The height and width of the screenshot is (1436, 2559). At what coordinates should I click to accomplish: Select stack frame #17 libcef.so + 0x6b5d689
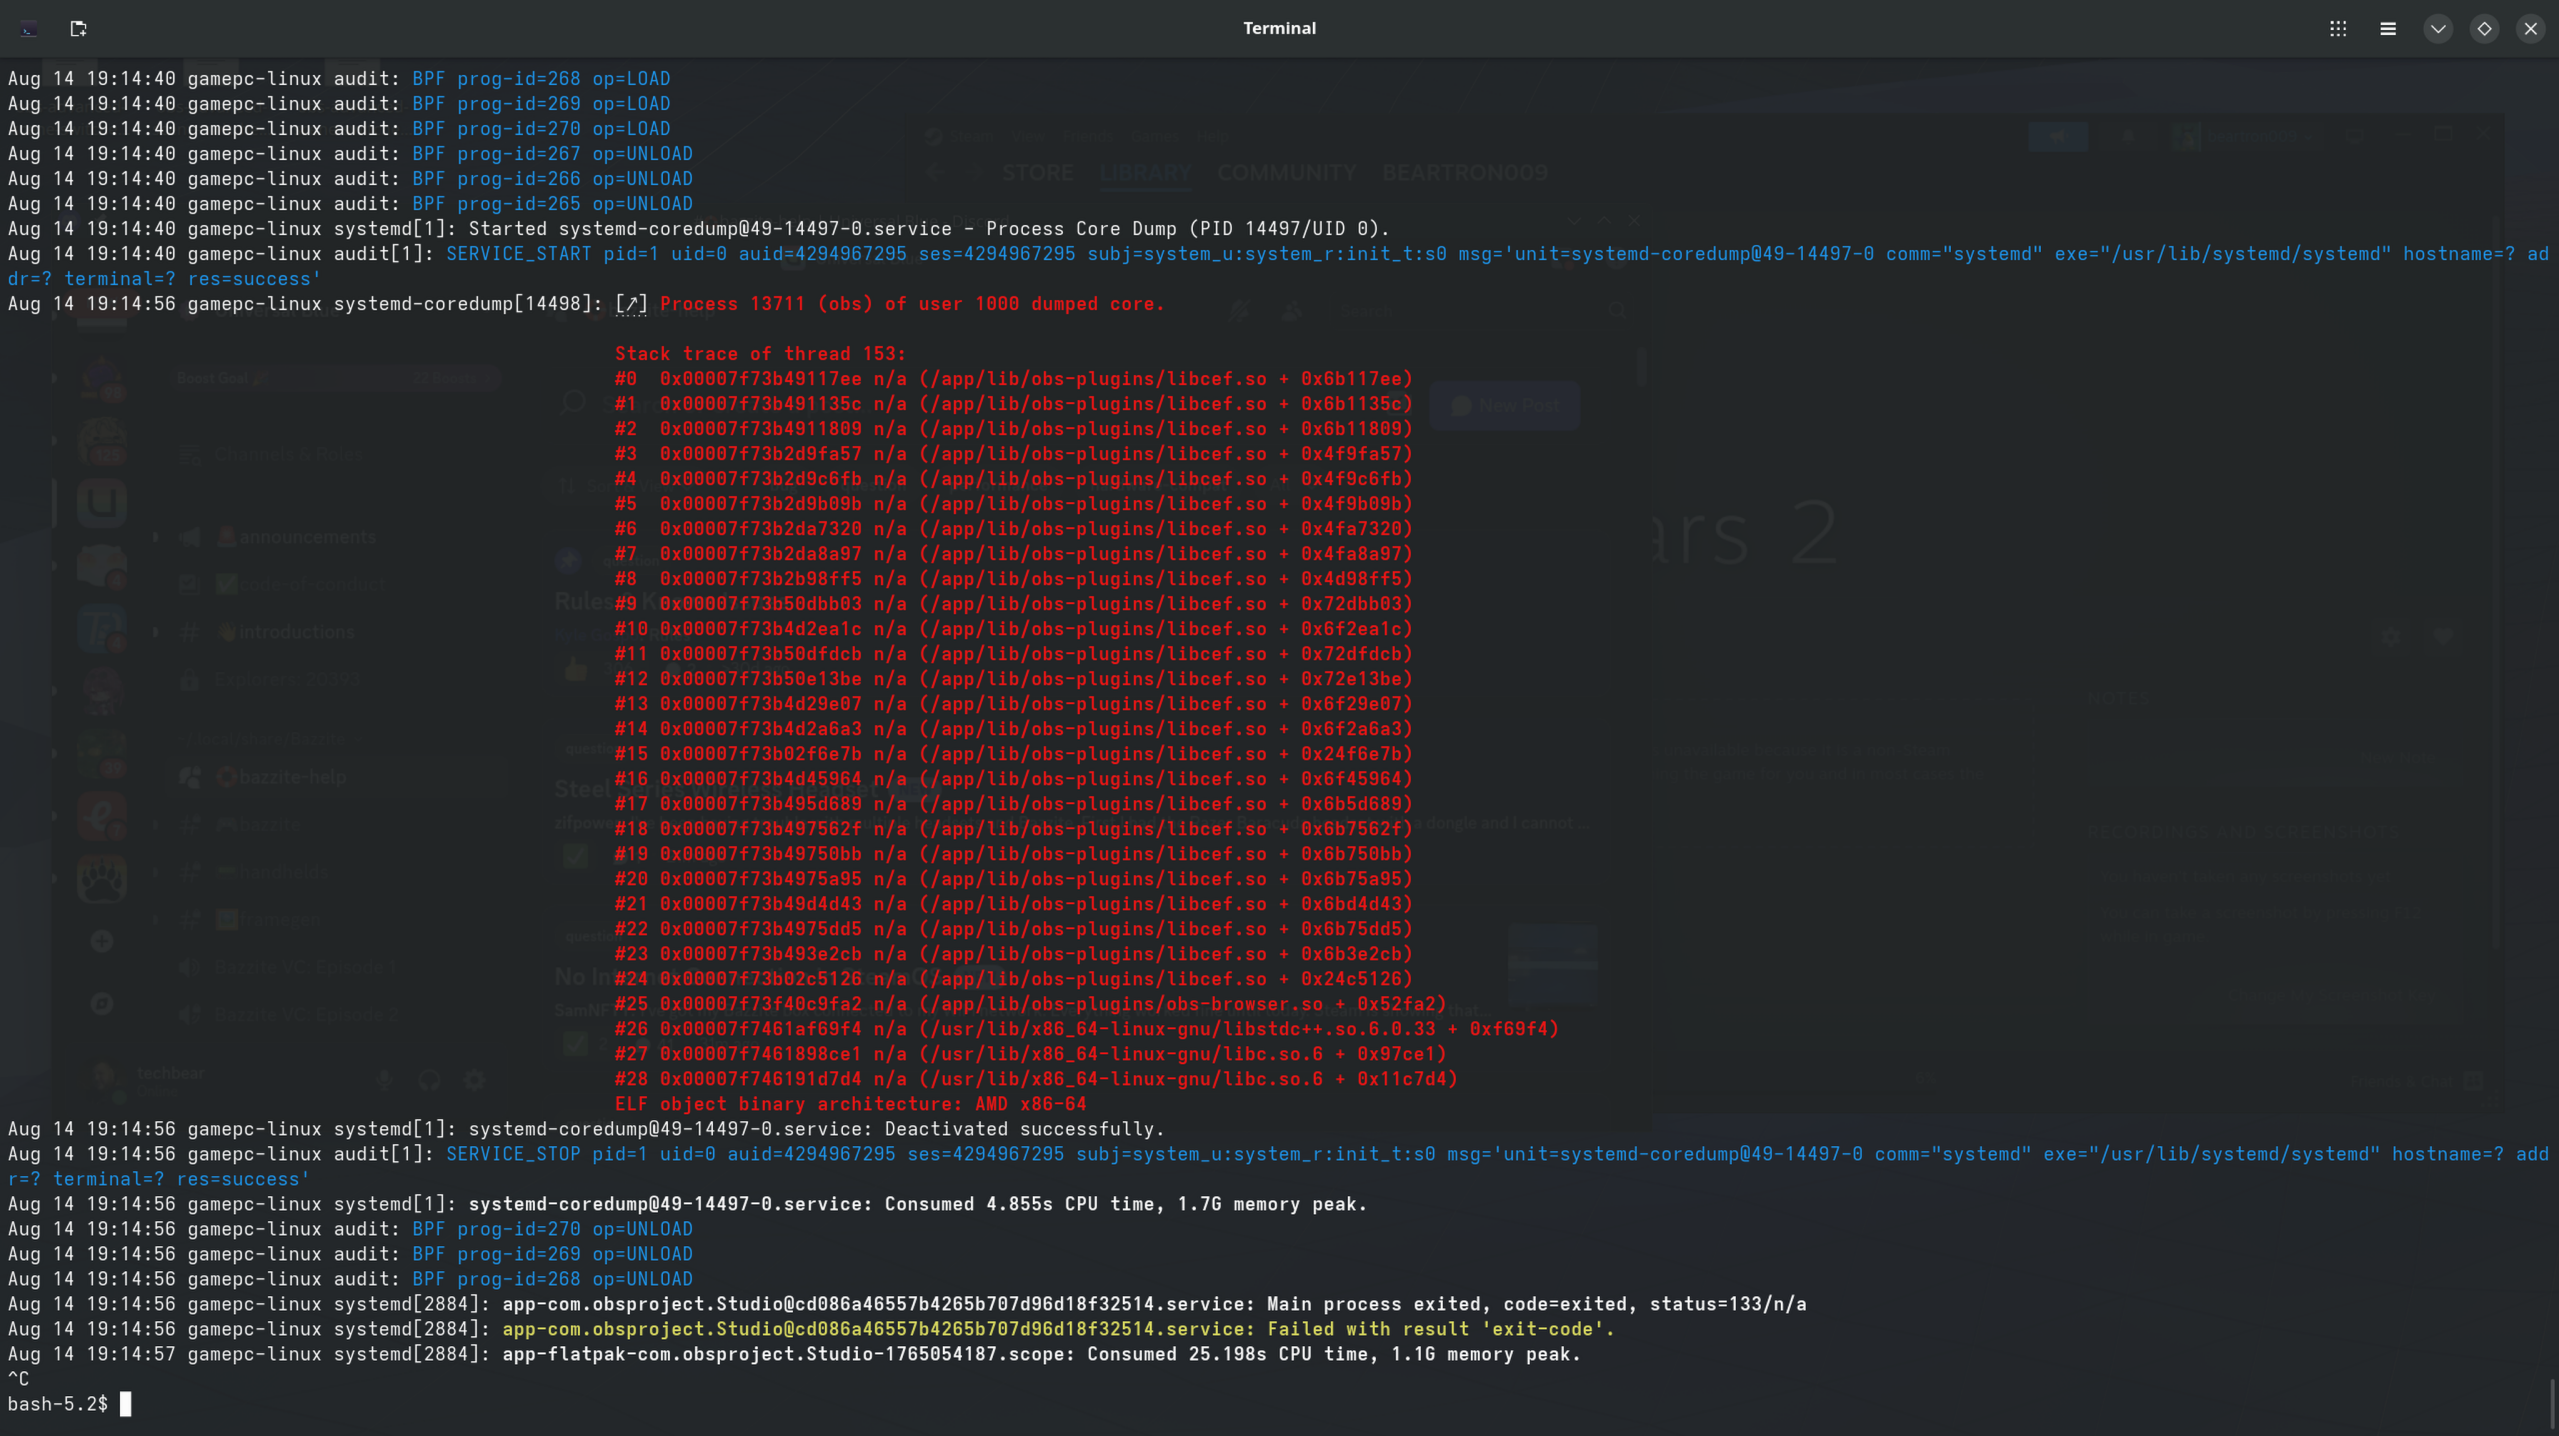pyautogui.click(x=1013, y=804)
